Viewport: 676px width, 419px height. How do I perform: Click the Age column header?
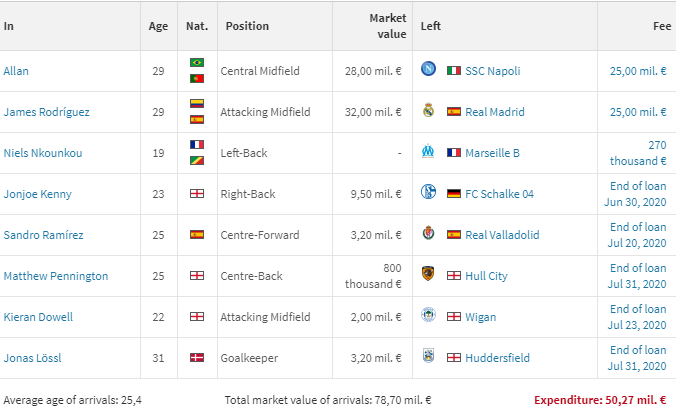pyautogui.click(x=158, y=26)
